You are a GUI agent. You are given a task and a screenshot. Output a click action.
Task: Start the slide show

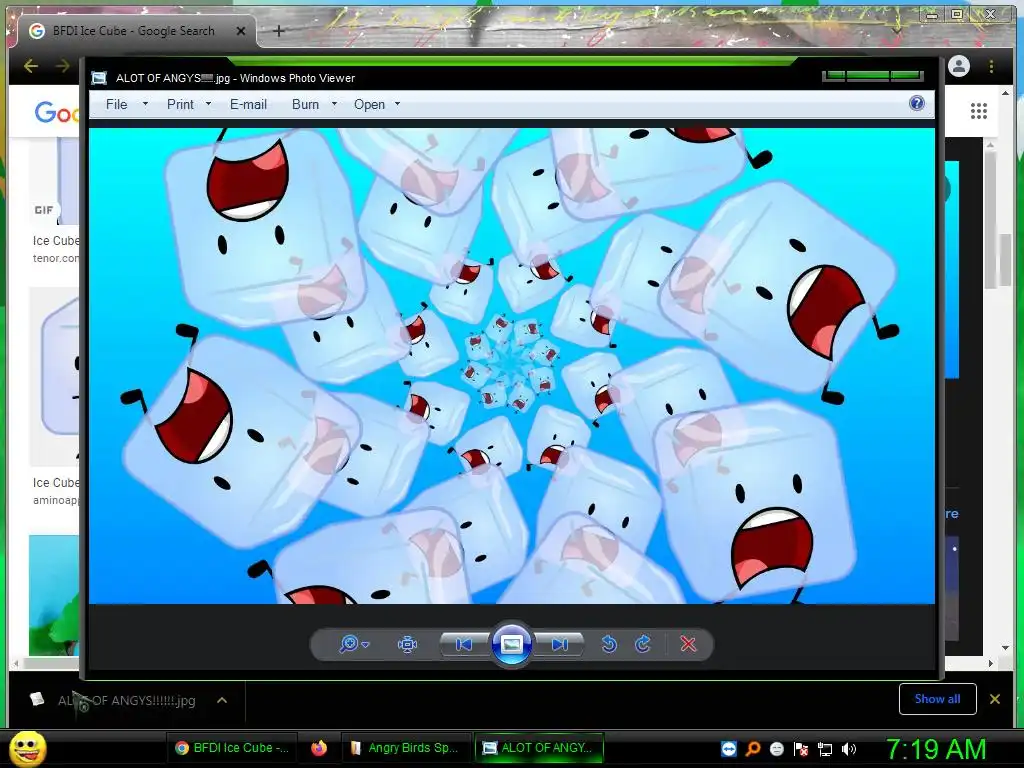point(511,645)
